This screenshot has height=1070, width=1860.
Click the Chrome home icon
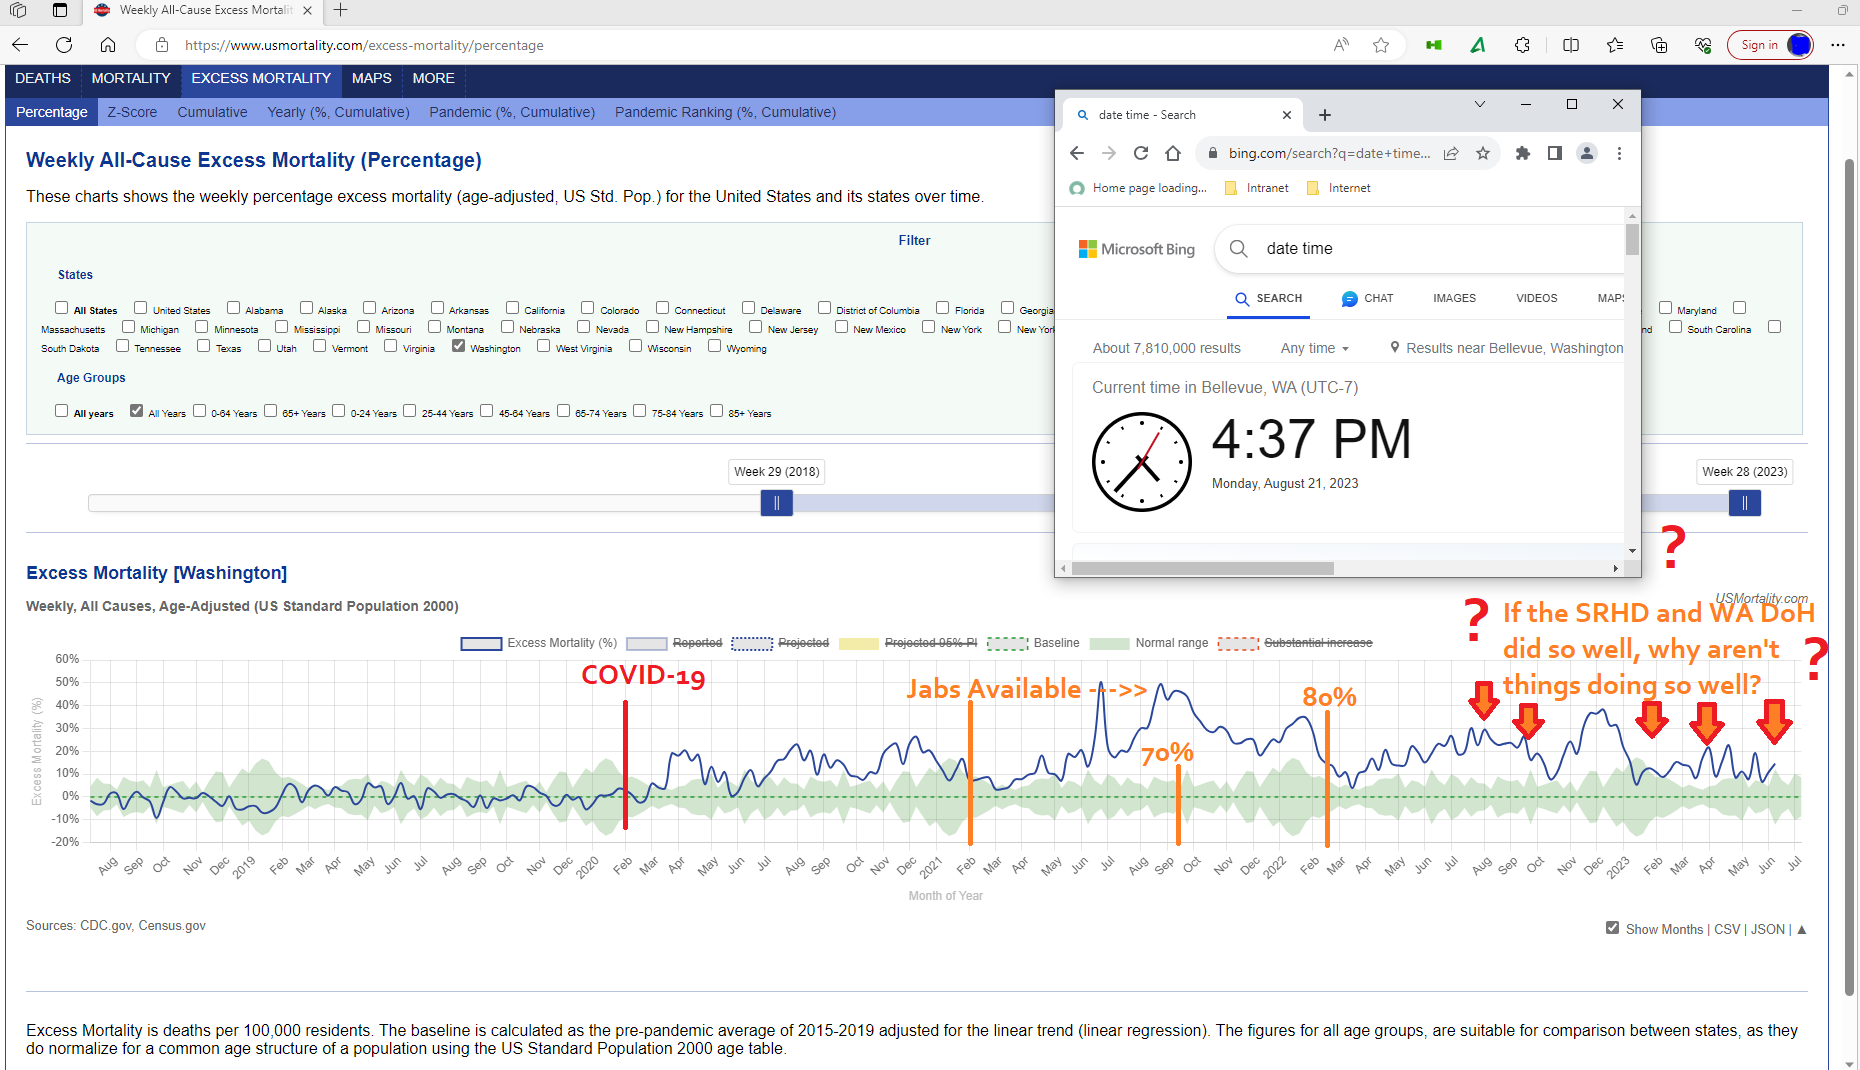1173,153
